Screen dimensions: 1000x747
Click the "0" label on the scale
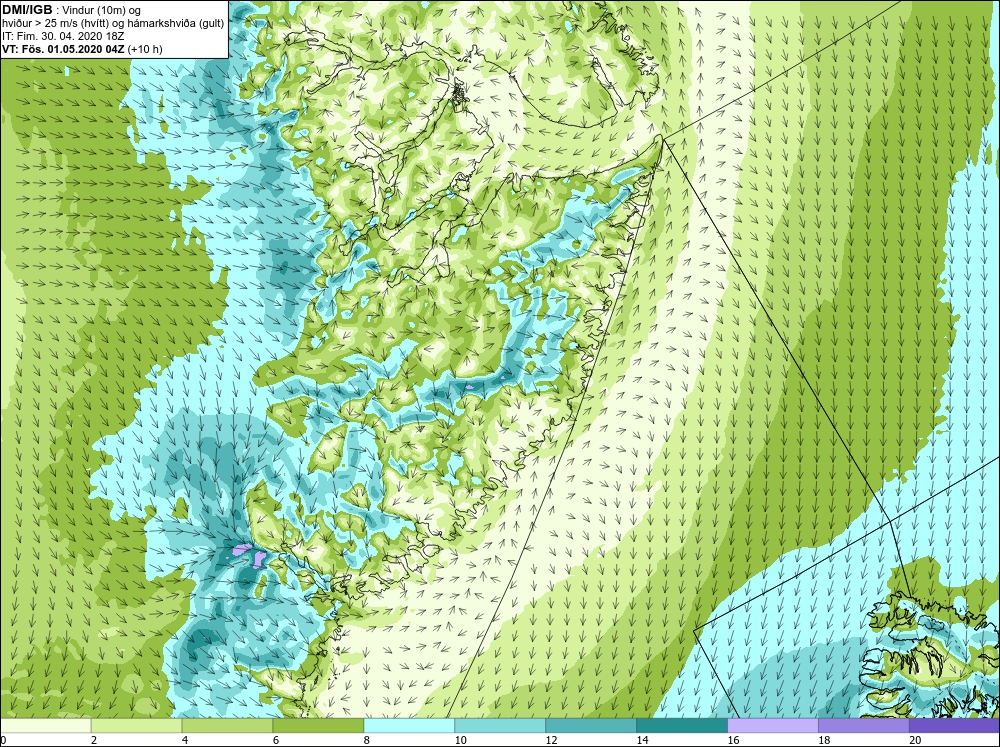tap(3, 740)
